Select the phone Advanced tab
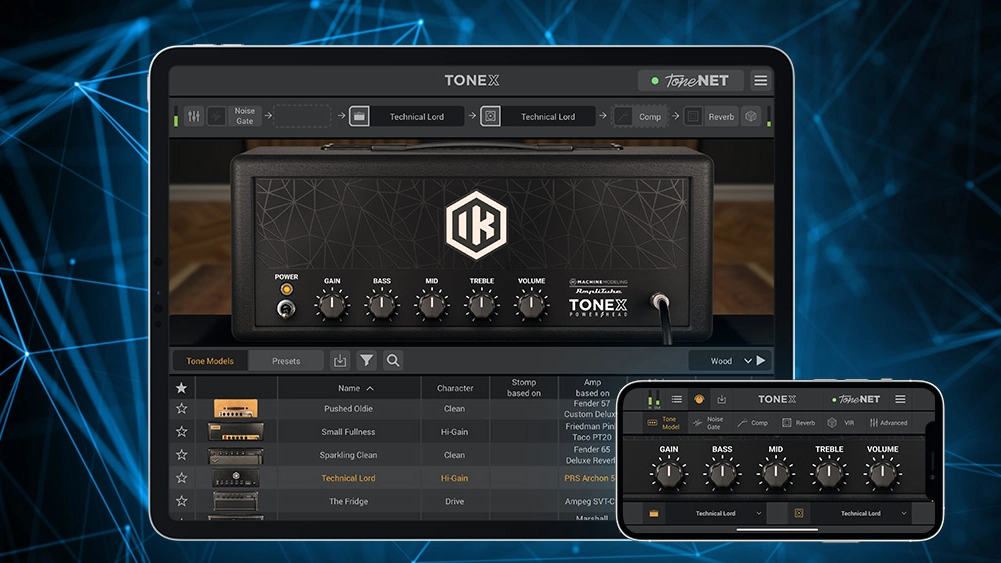This screenshot has height=563, width=1001. click(x=888, y=423)
